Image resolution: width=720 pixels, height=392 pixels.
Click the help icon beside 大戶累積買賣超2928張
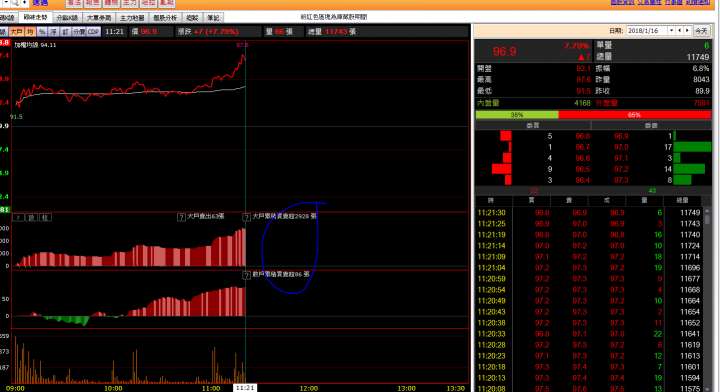(x=247, y=217)
